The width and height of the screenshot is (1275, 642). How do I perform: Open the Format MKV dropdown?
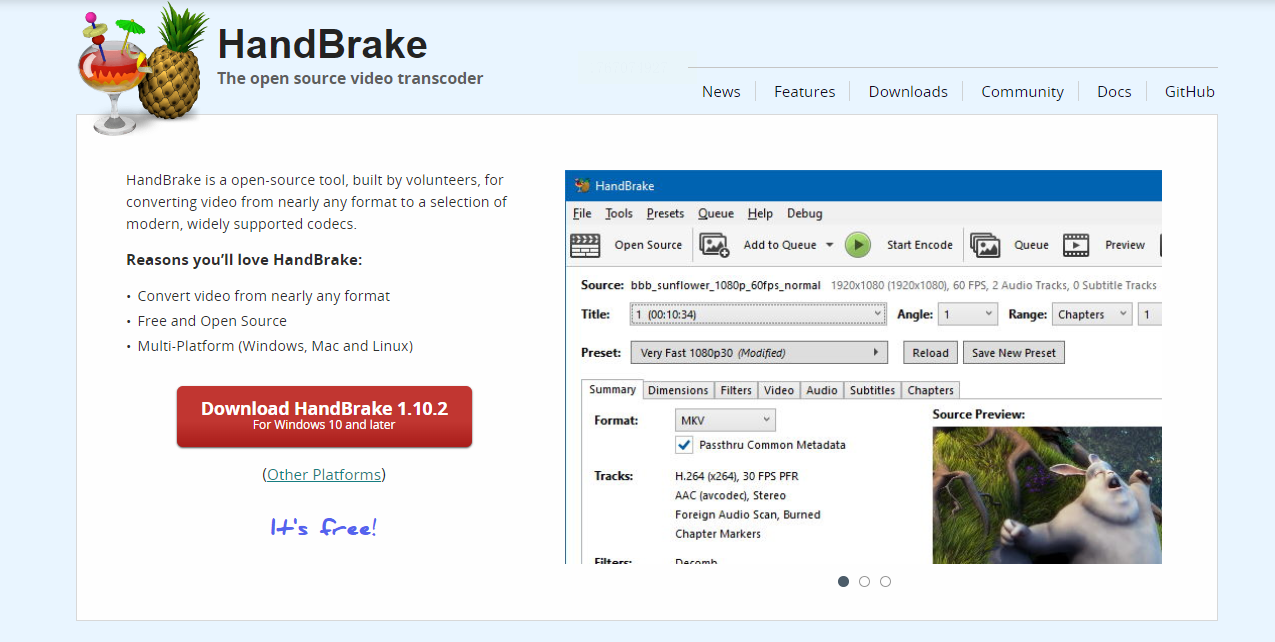pyautogui.click(x=725, y=420)
